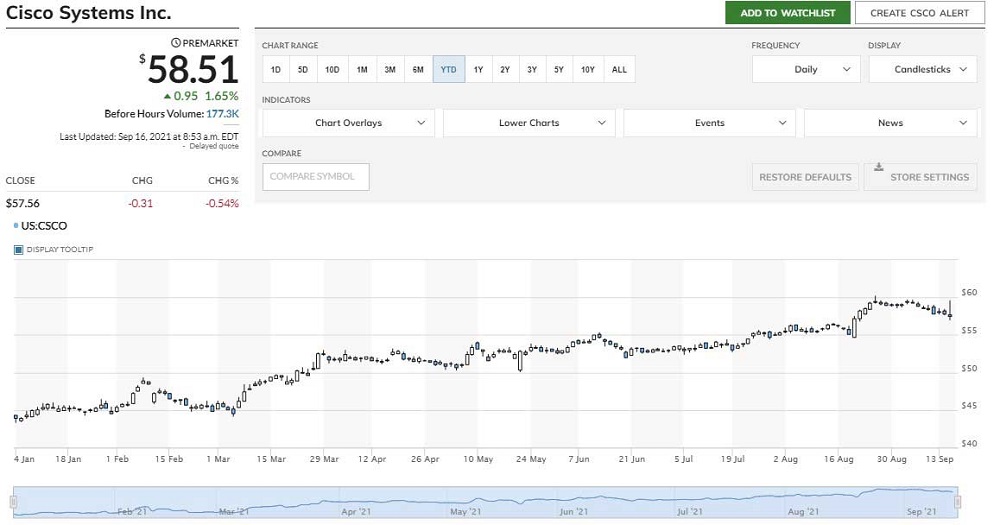
Task: Select the 3M chart range
Action: tap(390, 70)
